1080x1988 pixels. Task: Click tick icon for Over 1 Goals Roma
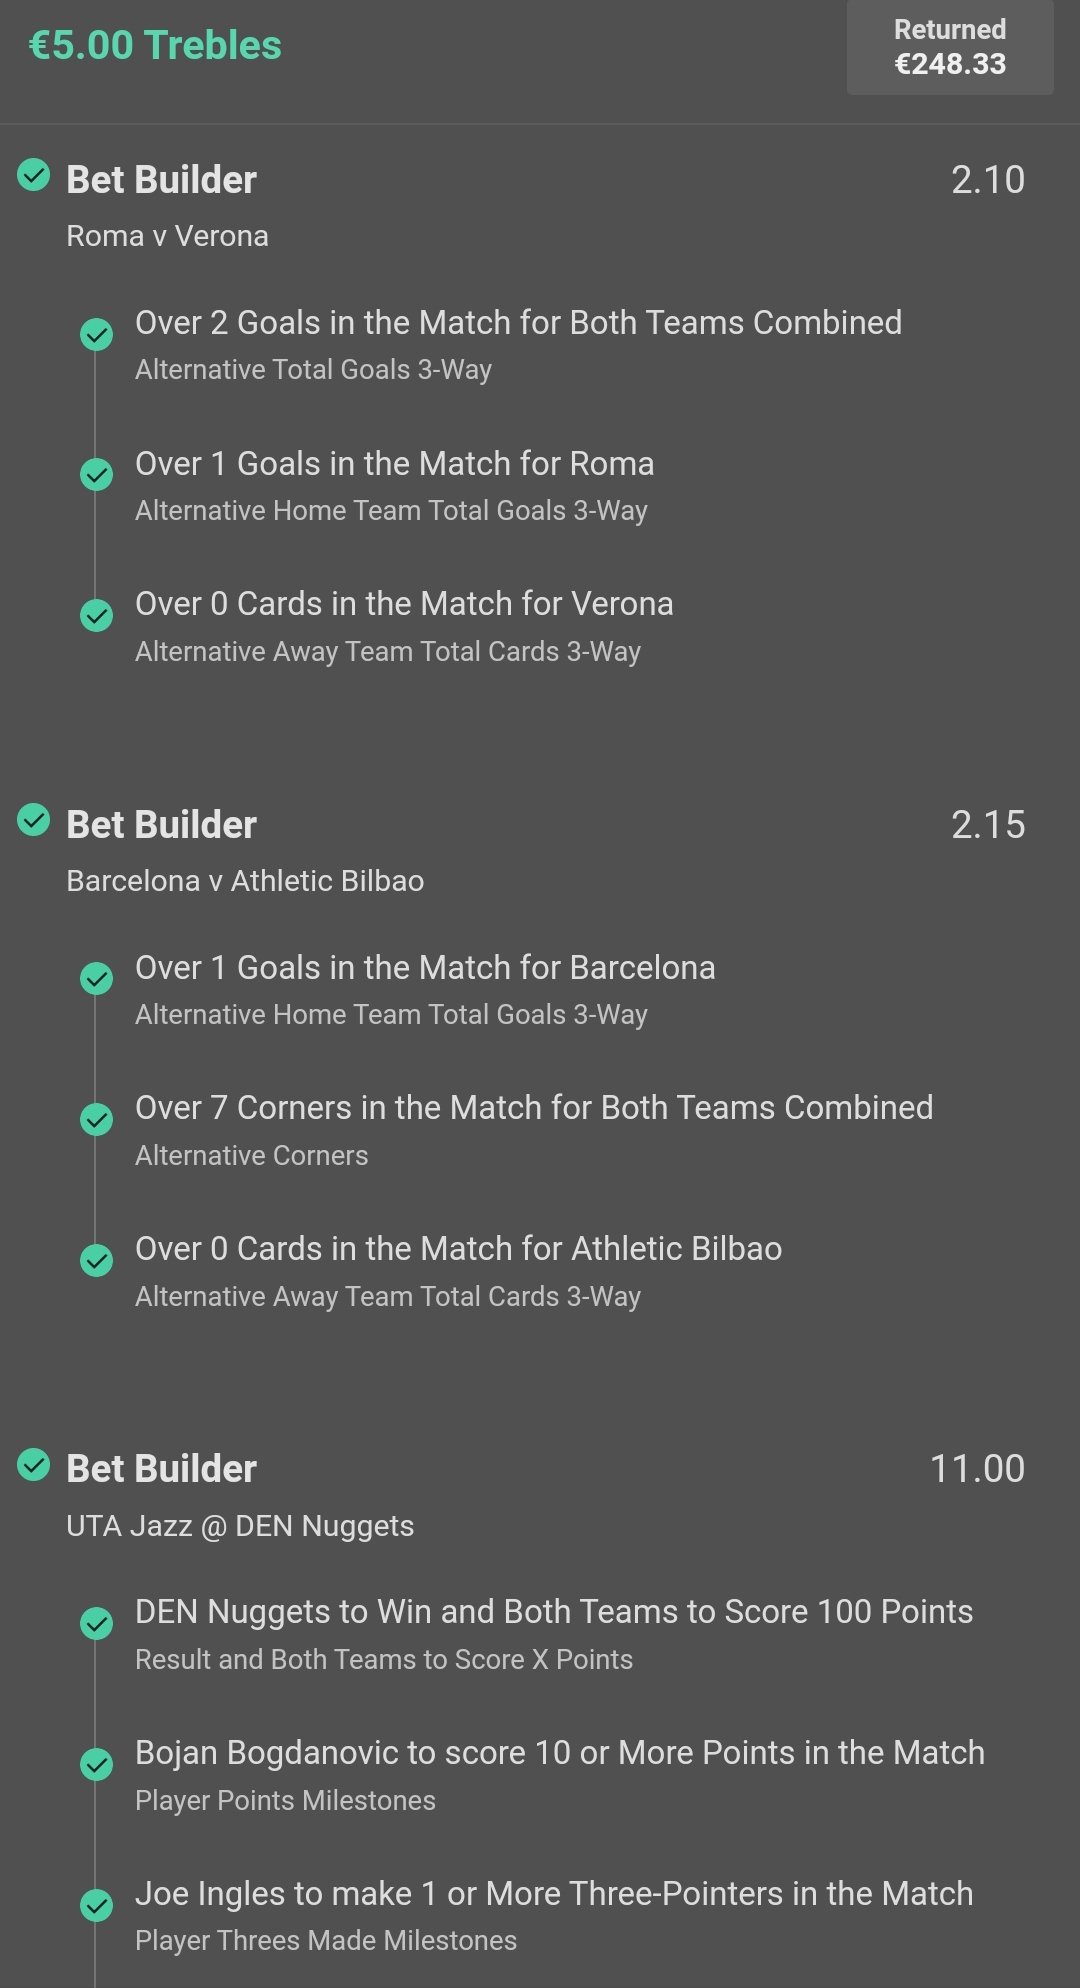(x=96, y=474)
